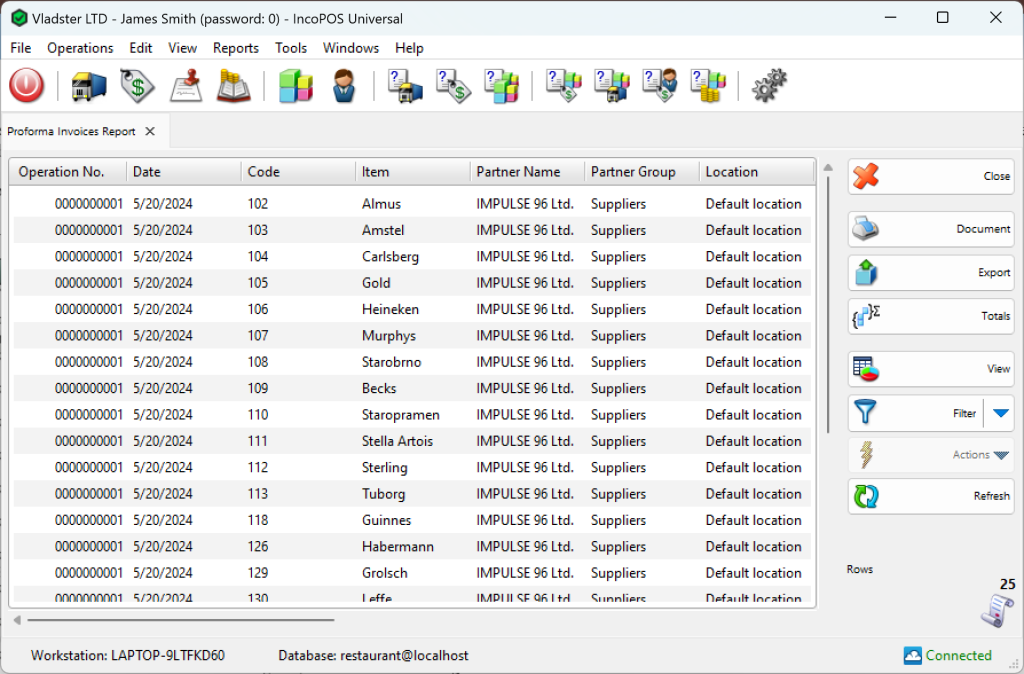The height and width of the screenshot is (674, 1024).
Task: Click the red power exit icon
Action: [x=27, y=86]
